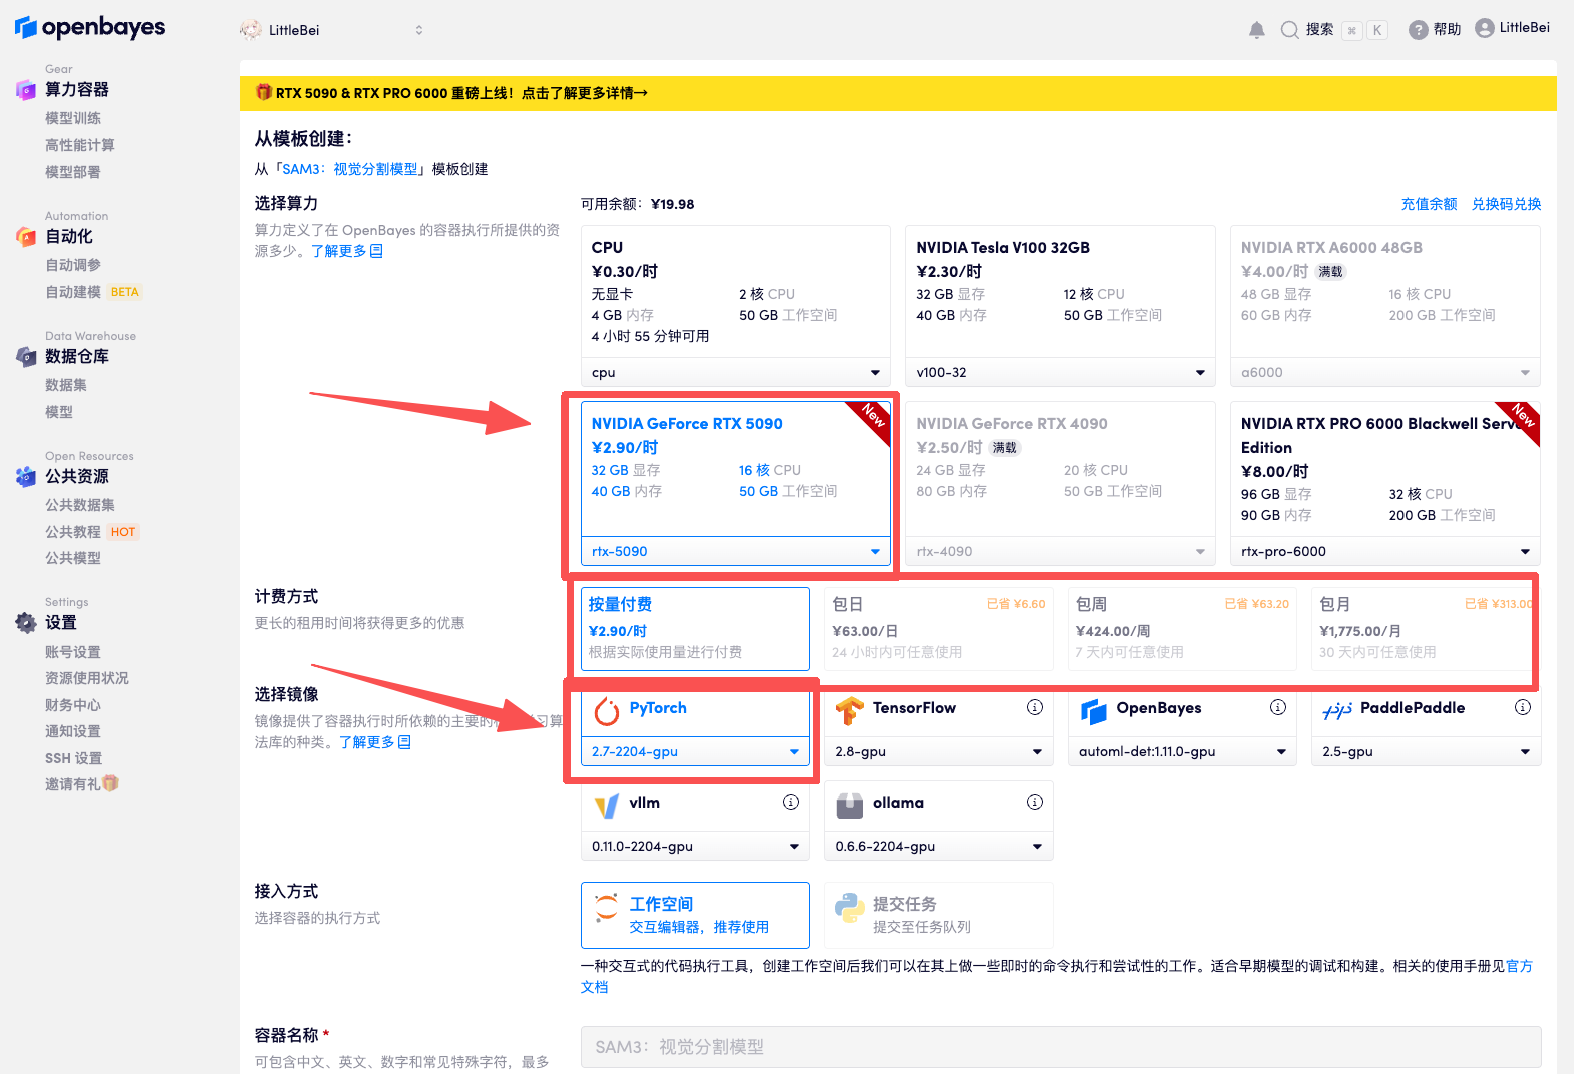Image resolution: width=1574 pixels, height=1074 pixels.
Task: Open automl-det:1.11.0-gpu dropdown
Action: 1182,751
